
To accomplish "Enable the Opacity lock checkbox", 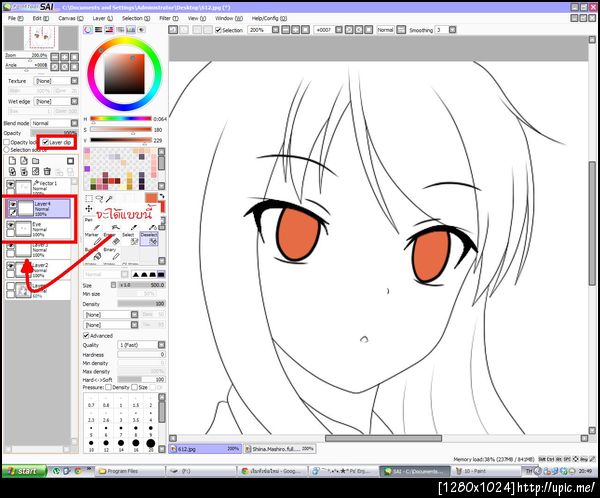I will coord(7,142).
